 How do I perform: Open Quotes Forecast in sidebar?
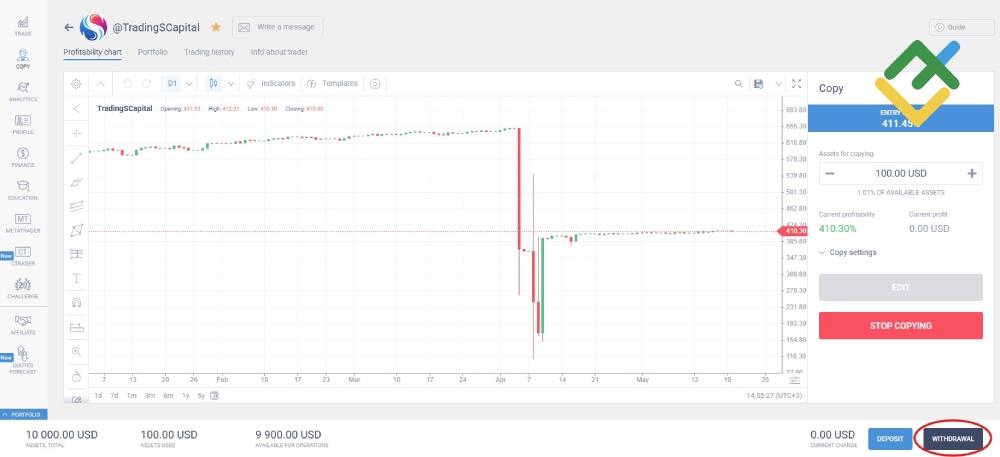(x=23, y=360)
